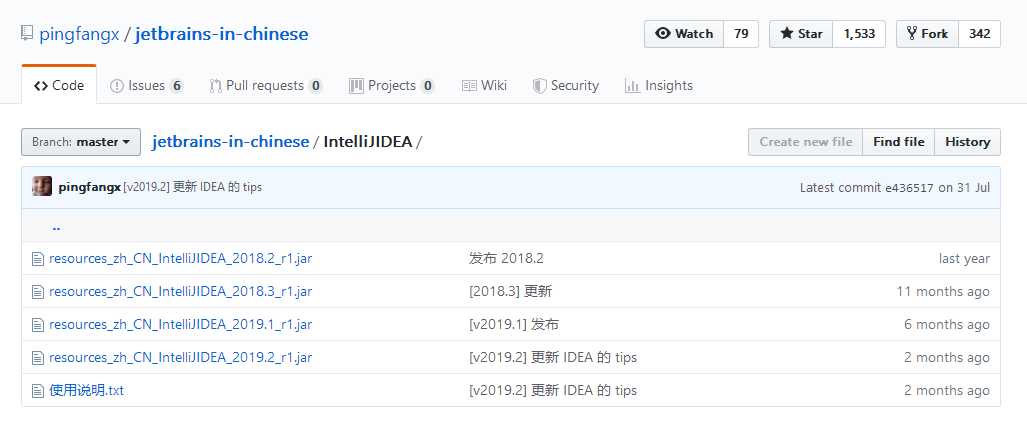Open the Wiki tab

(x=484, y=86)
